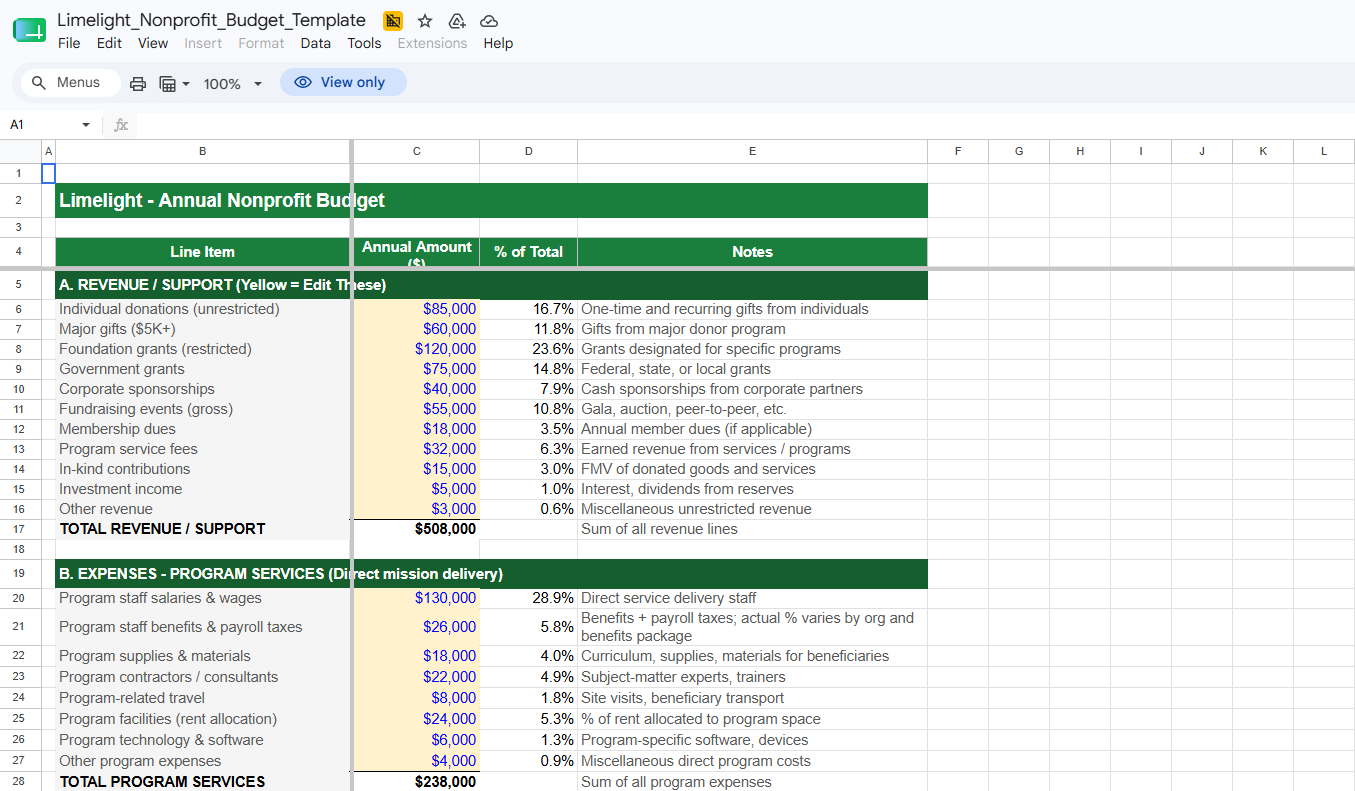
Task: Select column L header
Action: click(x=1324, y=151)
